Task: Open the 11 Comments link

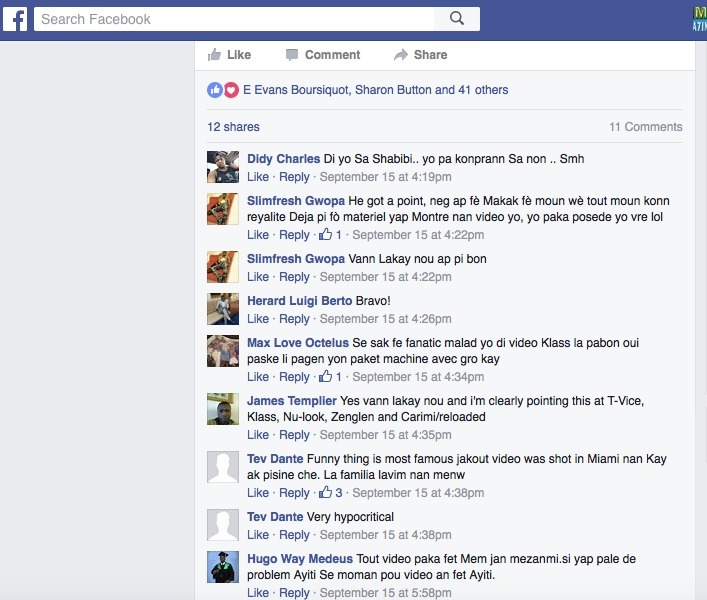Action: click(x=646, y=127)
